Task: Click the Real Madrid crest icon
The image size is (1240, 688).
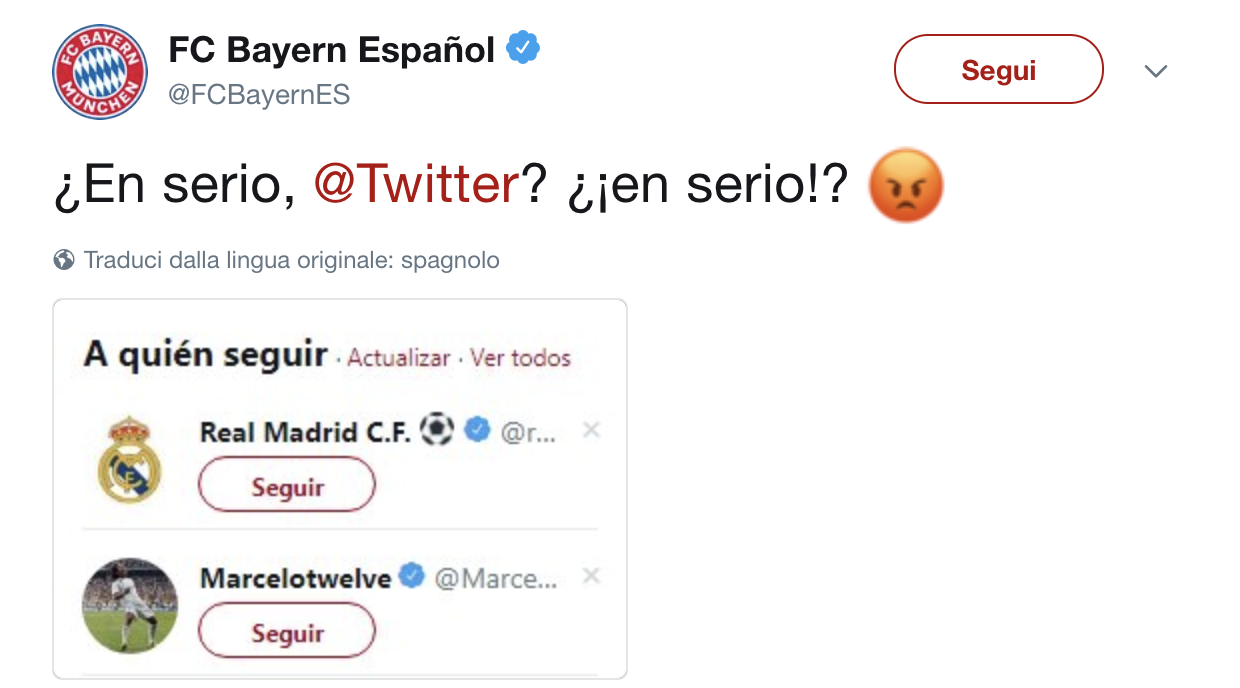Action: (x=129, y=461)
